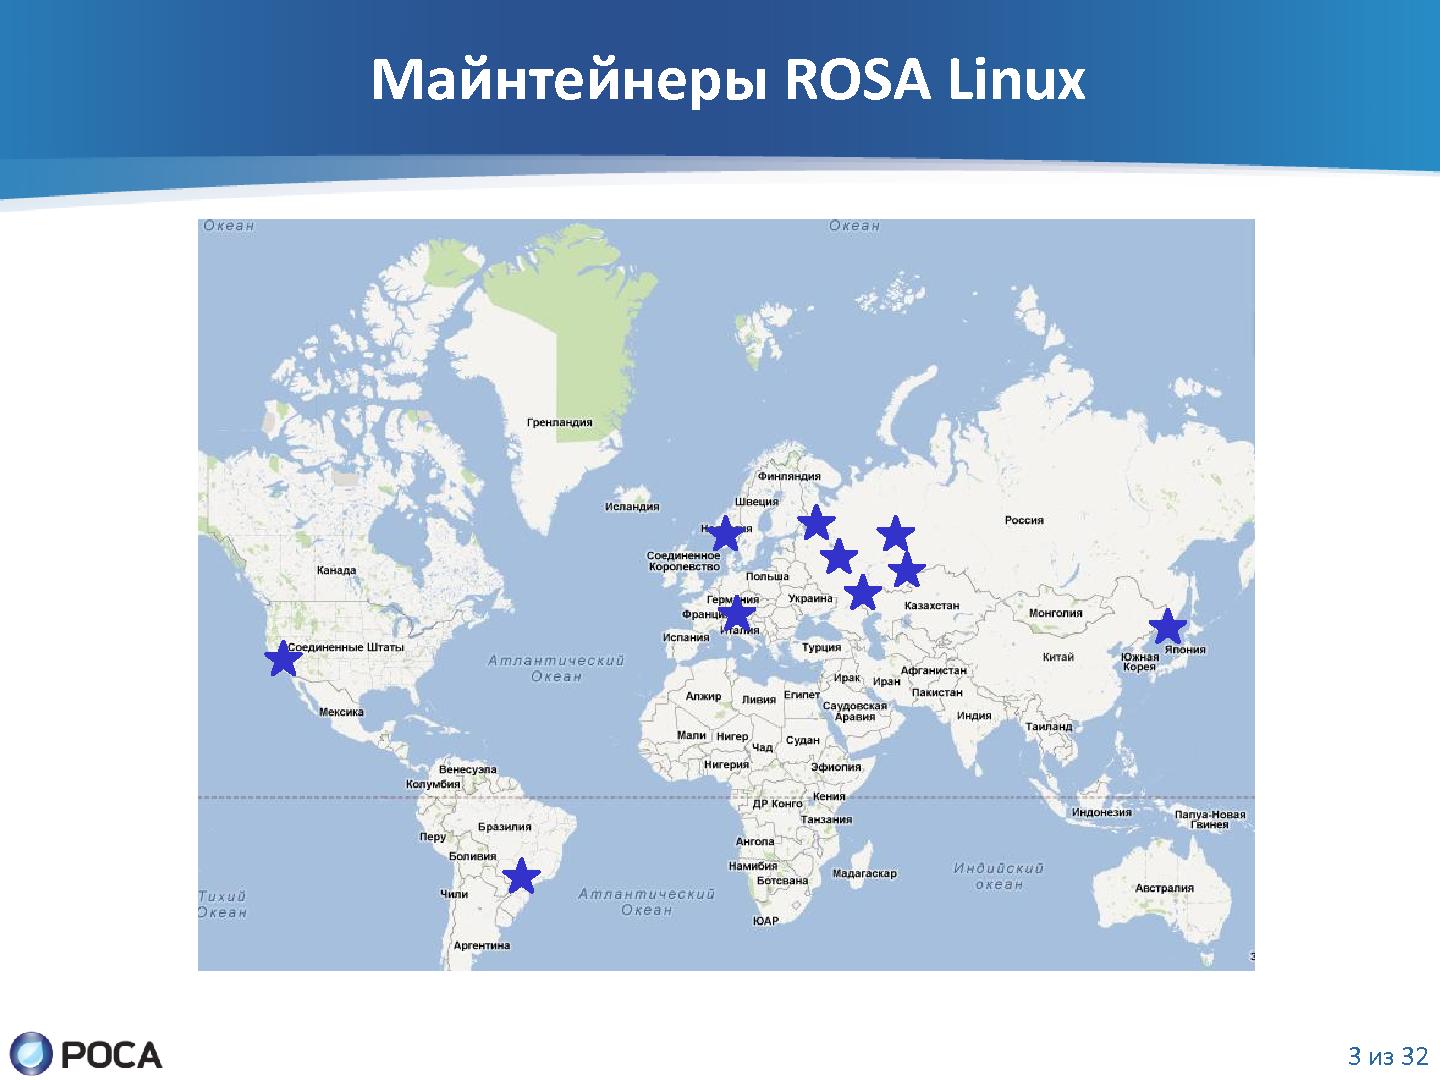Click the slide title 'Майнтейнеры ROSA Linux'
Image resolution: width=1440 pixels, height=1080 pixels.
click(728, 79)
